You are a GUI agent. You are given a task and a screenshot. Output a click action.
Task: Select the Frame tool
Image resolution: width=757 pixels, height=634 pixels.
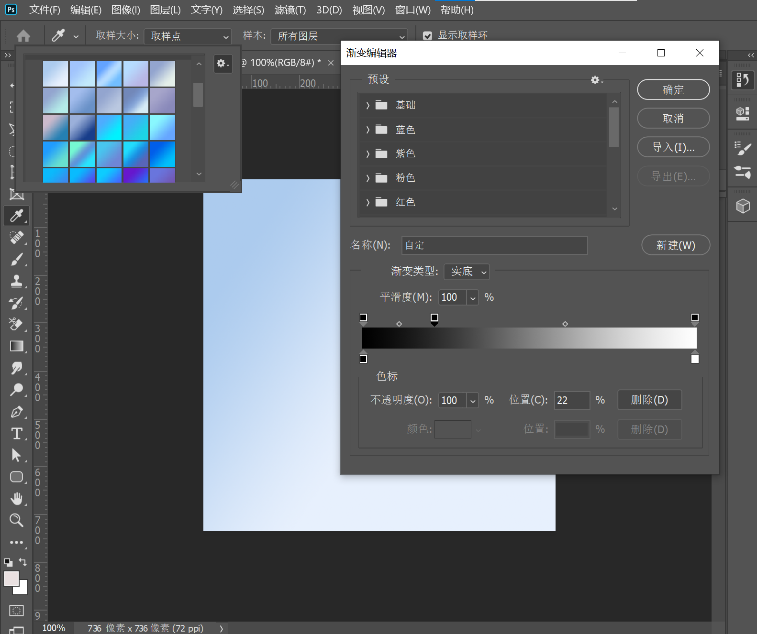[16, 194]
